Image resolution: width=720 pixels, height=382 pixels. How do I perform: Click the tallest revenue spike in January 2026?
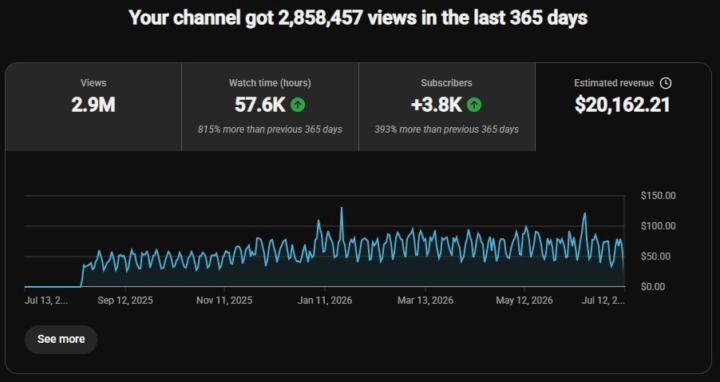coord(341,208)
